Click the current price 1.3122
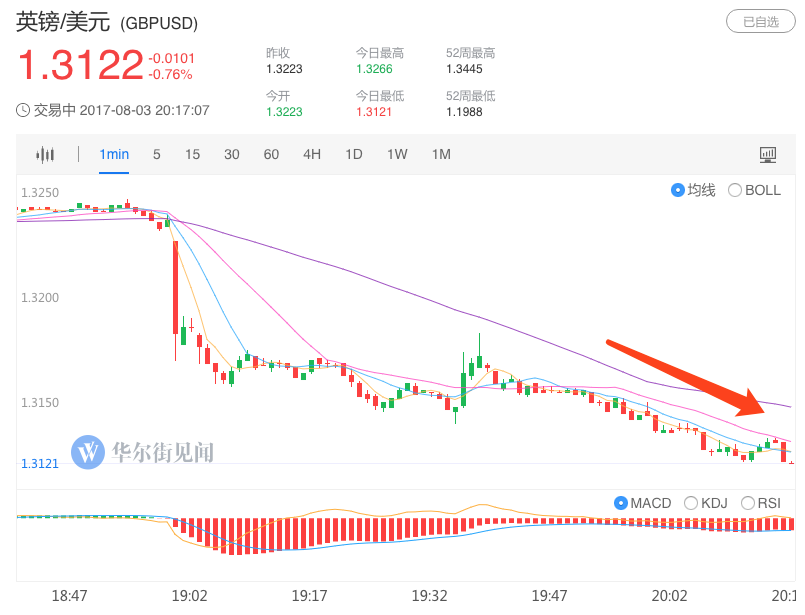The height and width of the screenshot is (615, 805). (x=81, y=65)
